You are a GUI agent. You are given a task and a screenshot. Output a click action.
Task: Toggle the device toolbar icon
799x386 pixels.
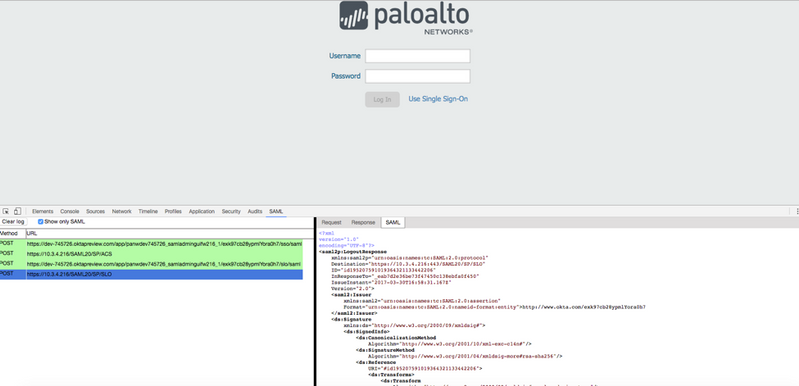17,211
